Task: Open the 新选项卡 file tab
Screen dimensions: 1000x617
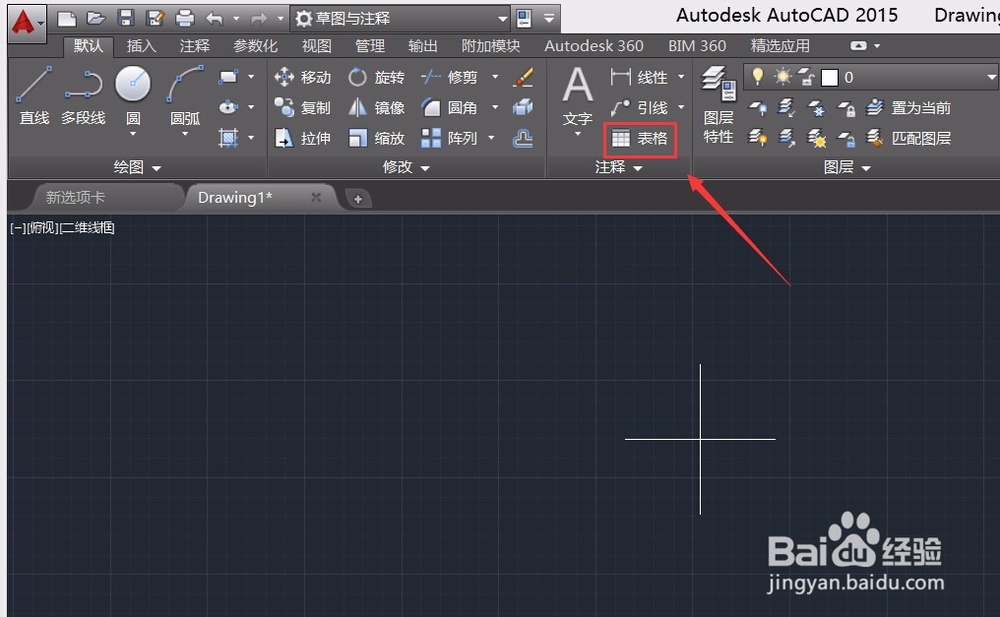Action: pyautogui.click(x=106, y=198)
